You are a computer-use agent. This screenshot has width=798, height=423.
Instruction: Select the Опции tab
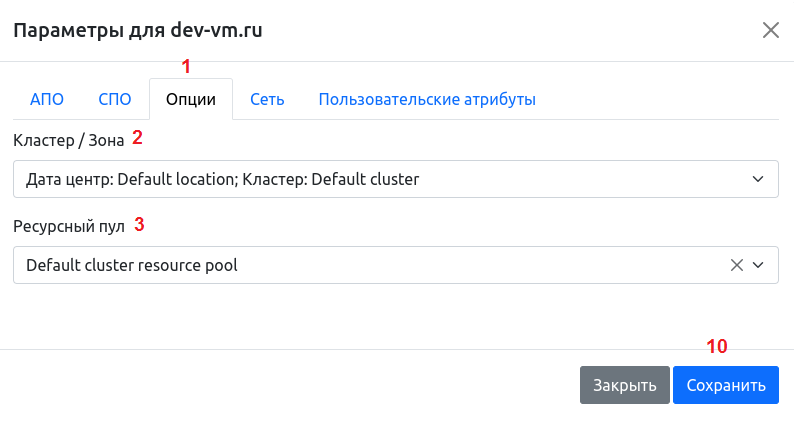190,100
